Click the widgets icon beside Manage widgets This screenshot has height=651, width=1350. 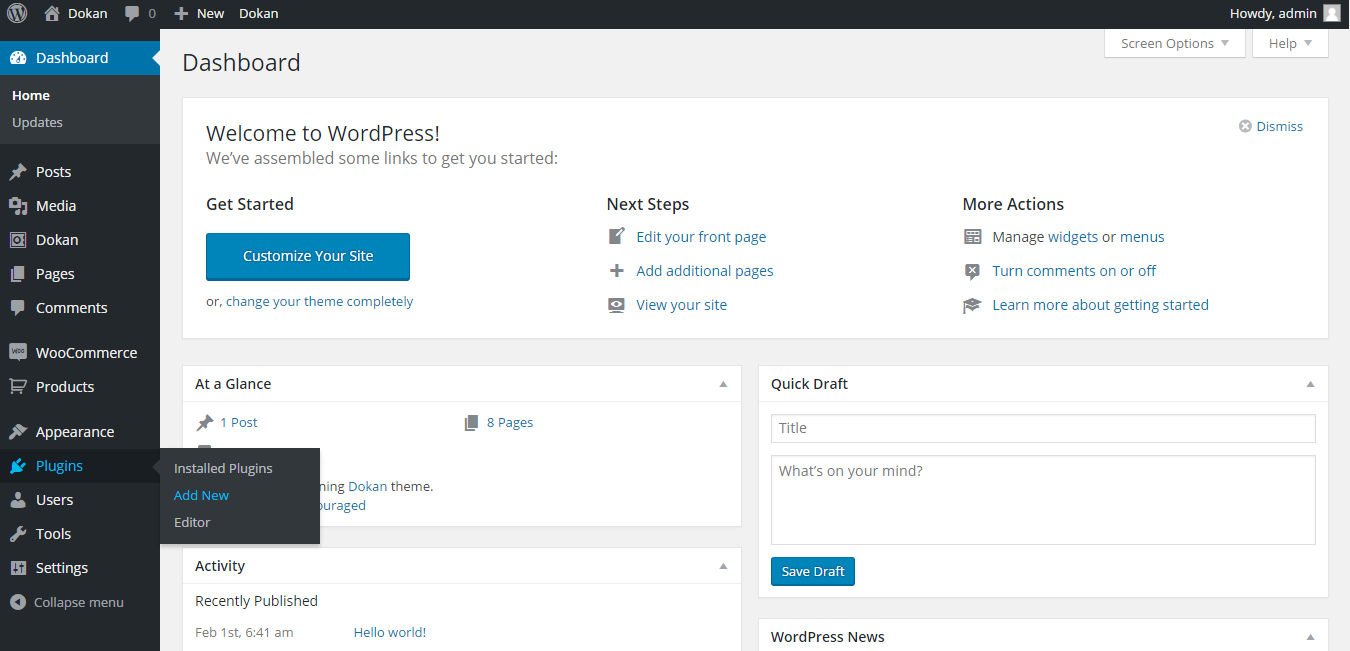[x=972, y=237]
